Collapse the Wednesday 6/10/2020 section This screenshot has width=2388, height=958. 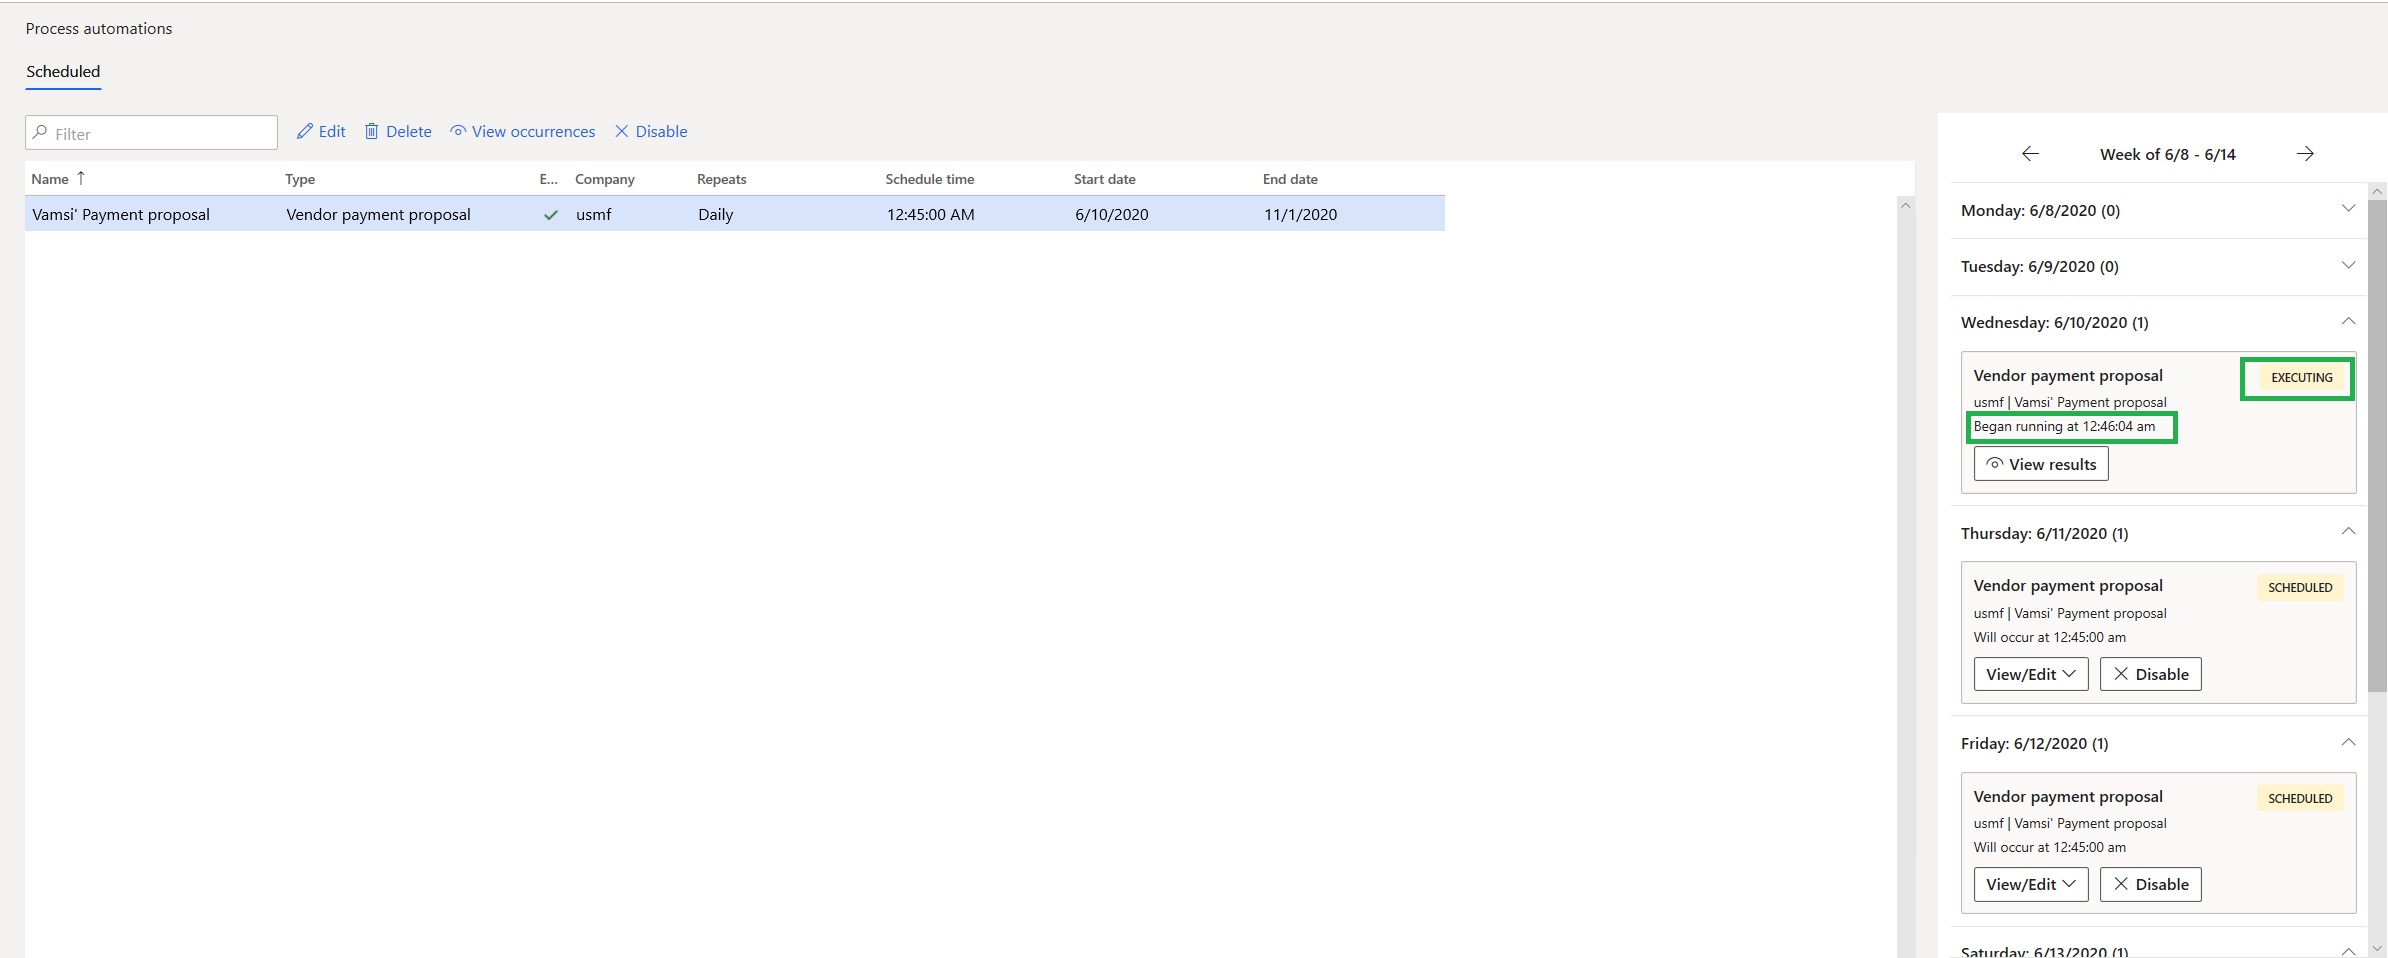click(2348, 322)
